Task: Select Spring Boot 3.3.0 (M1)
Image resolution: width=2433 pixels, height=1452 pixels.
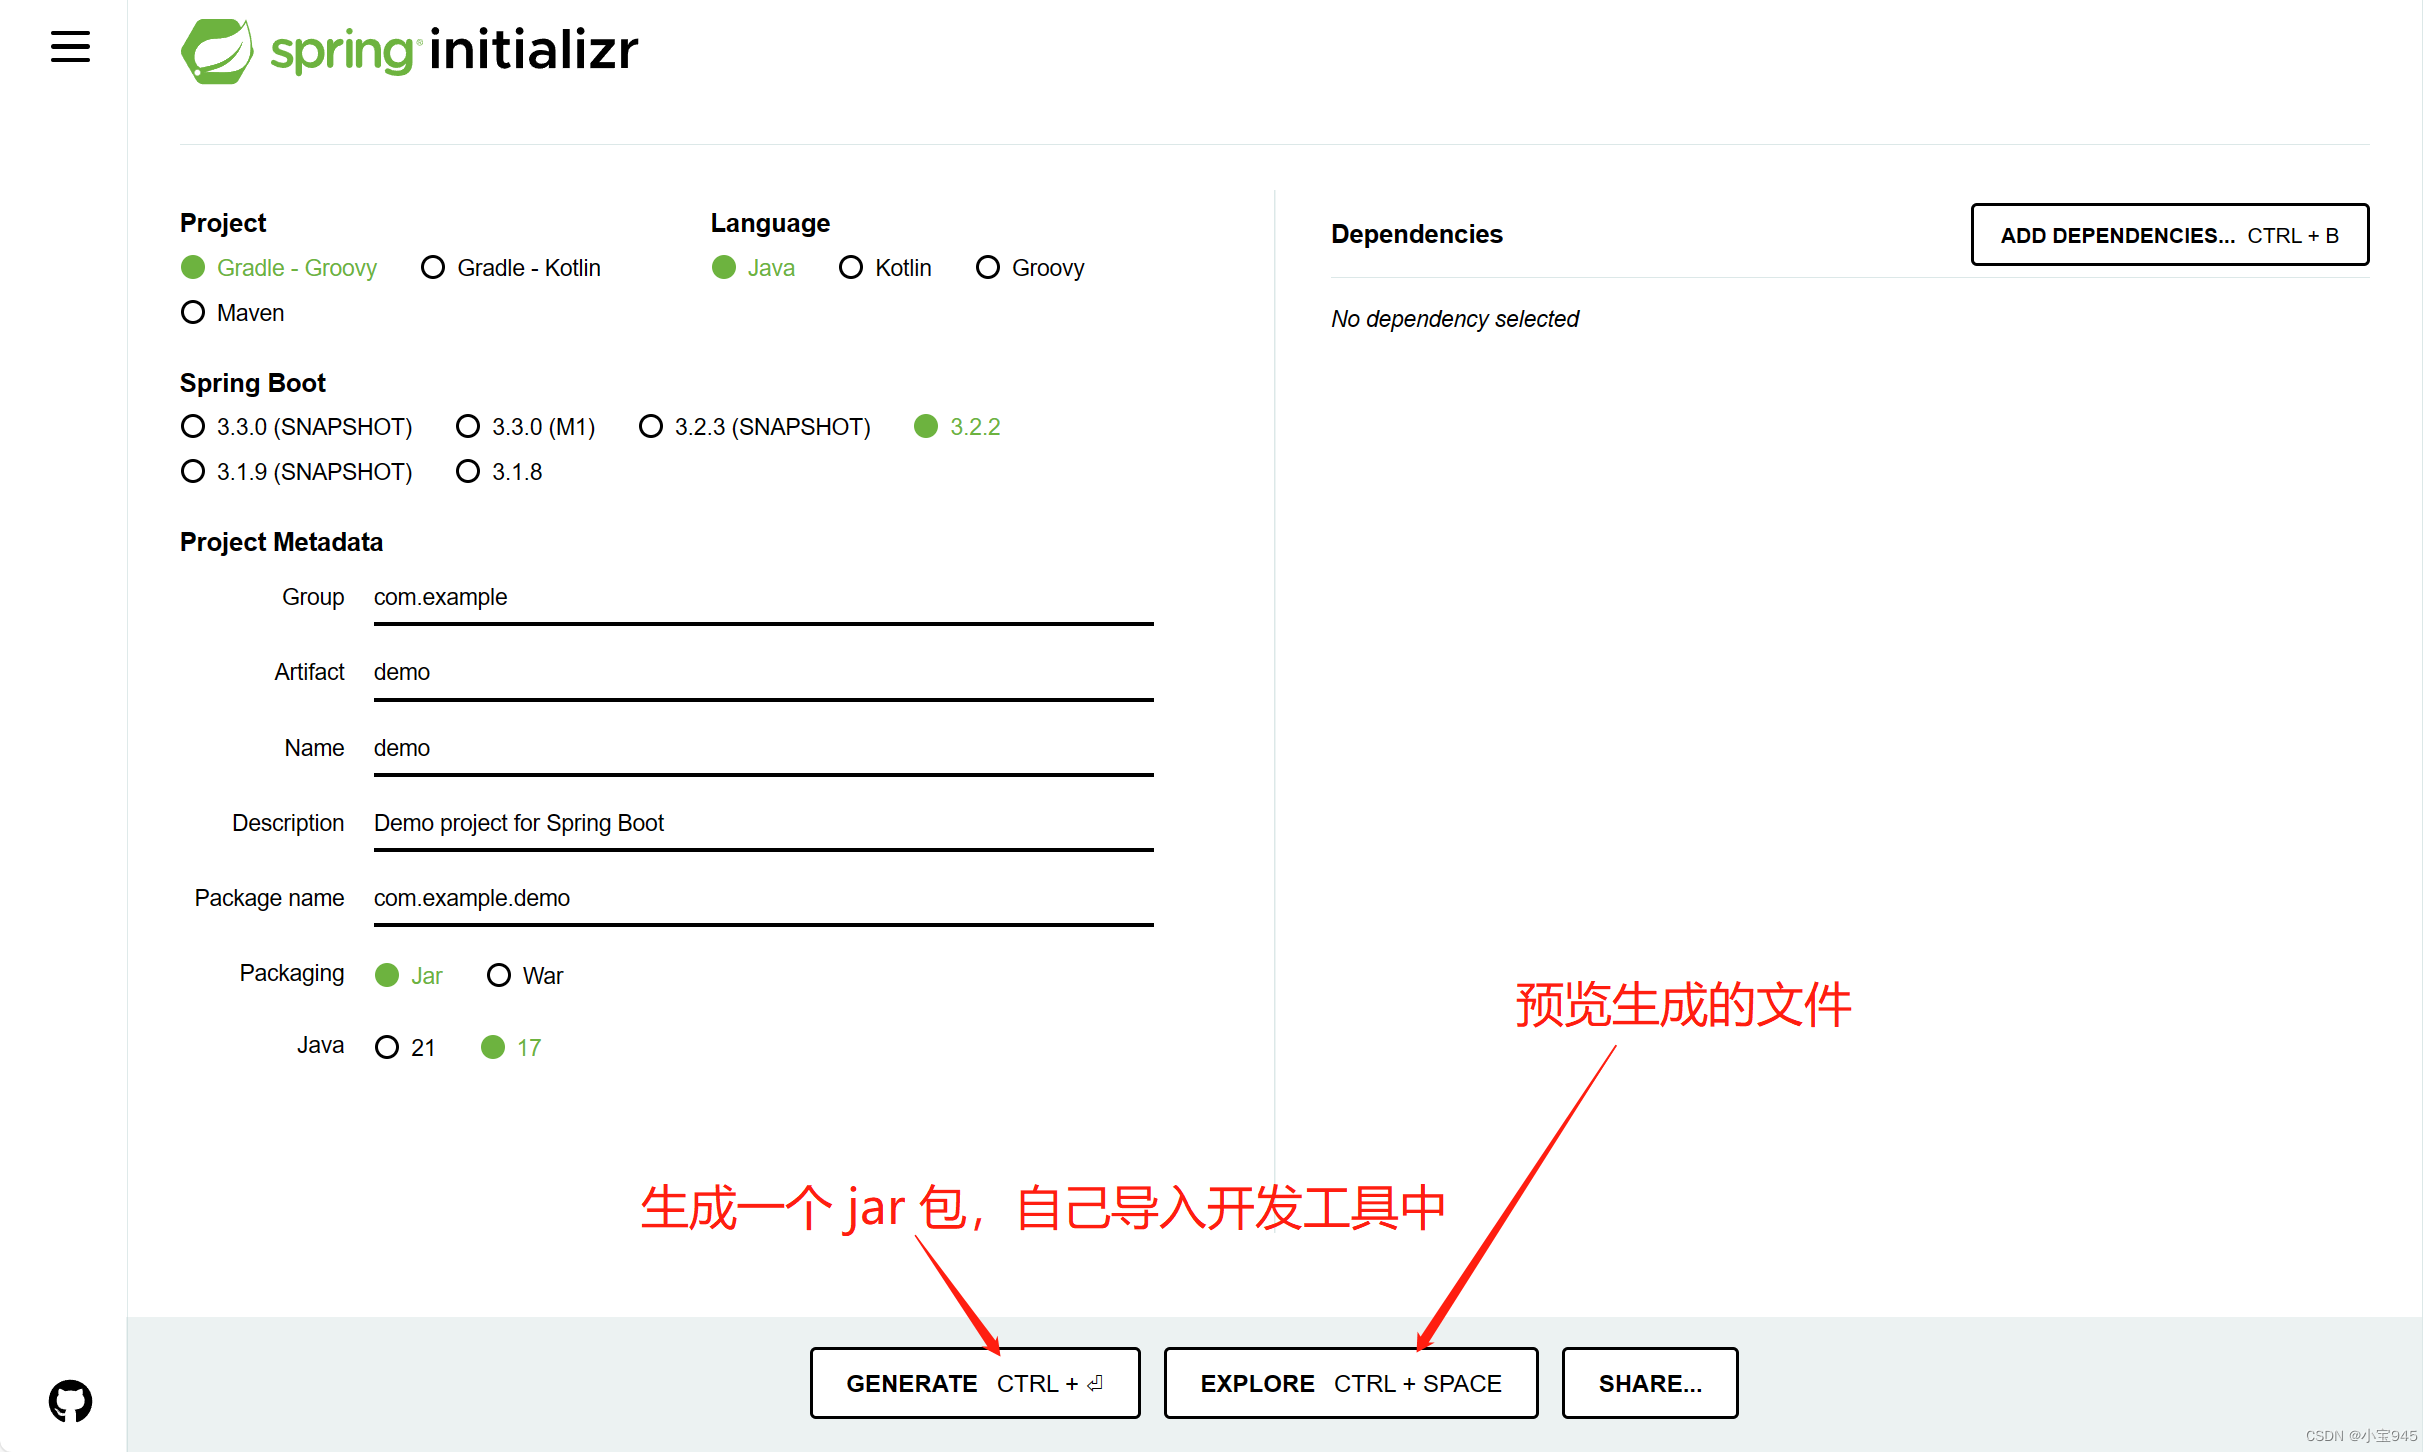Action: [525, 427]
